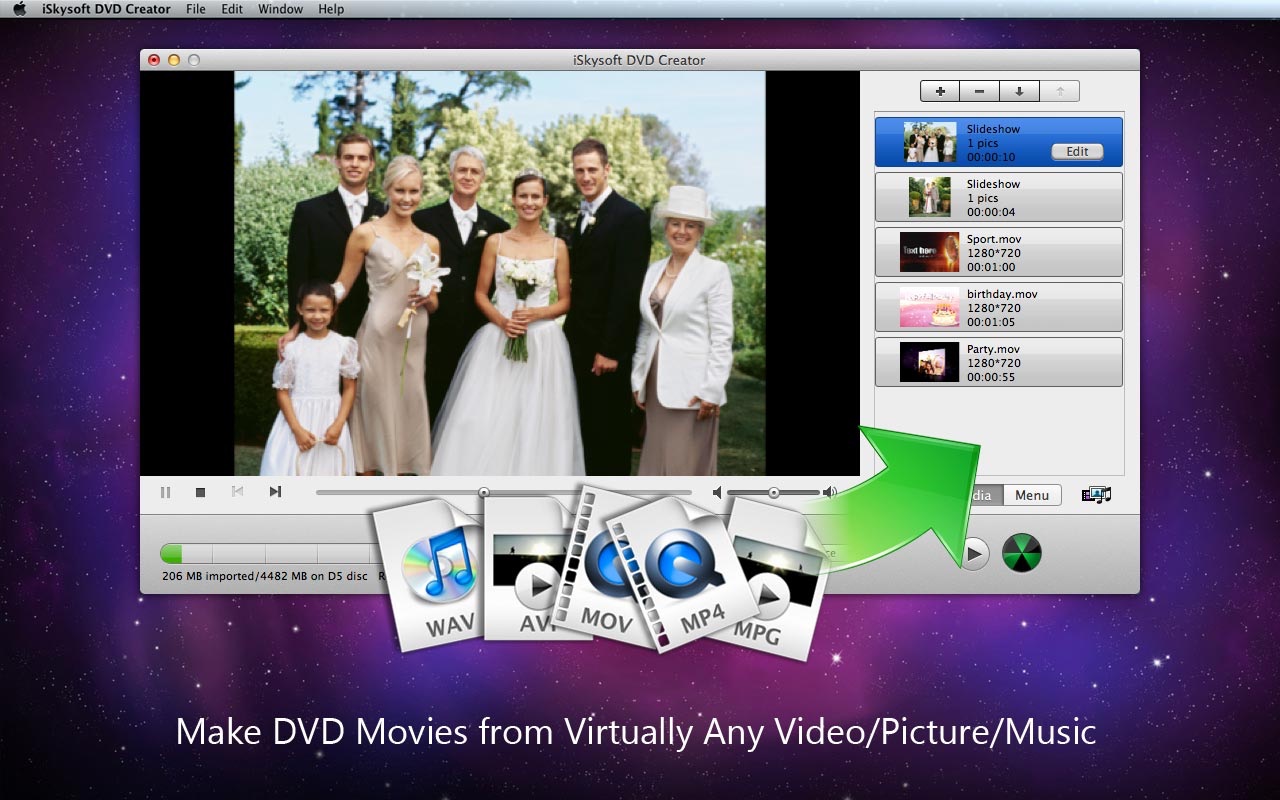Image resolution: width=1280 pixels, height=800 pixels.
Task: Open the Edit menu
Action: [232, 9]
